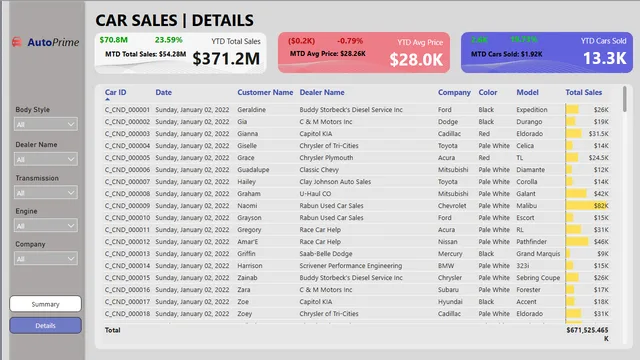Screen dimensions: 640x360
Task: Click customer name Geraldine
Action: pyautogui.click(x=251, y=110)
